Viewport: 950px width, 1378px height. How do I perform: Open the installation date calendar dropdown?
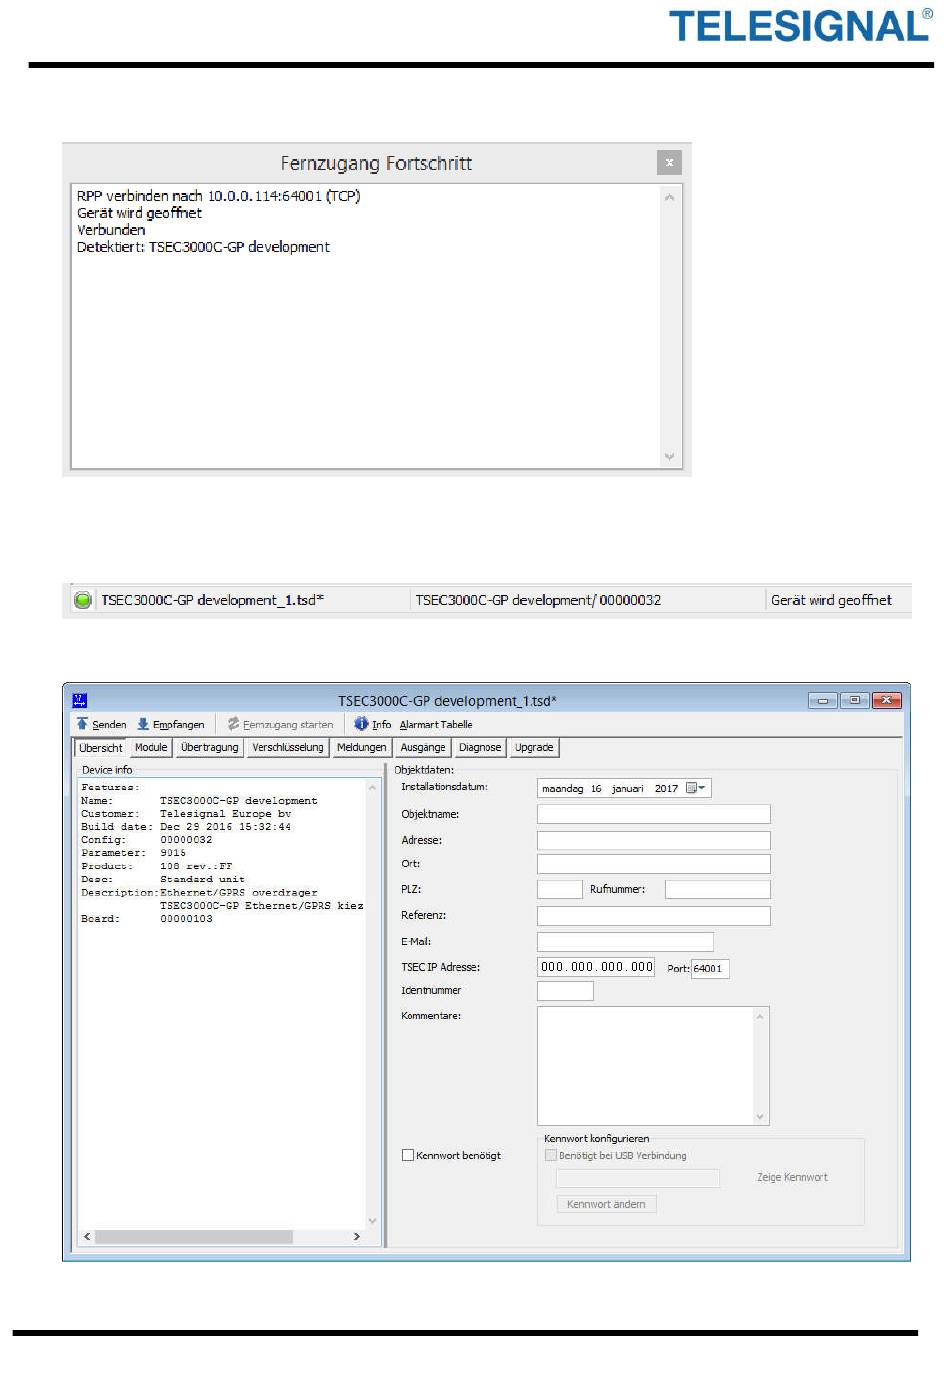point(697,788)
